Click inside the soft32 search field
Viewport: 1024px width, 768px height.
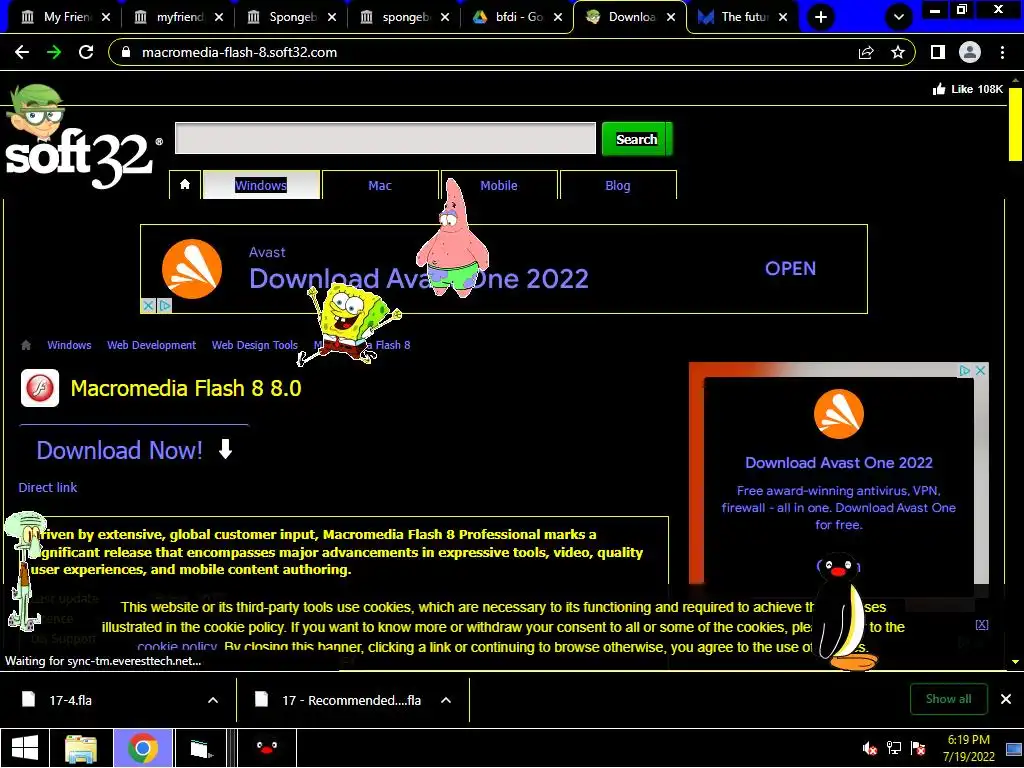(385, 138)
